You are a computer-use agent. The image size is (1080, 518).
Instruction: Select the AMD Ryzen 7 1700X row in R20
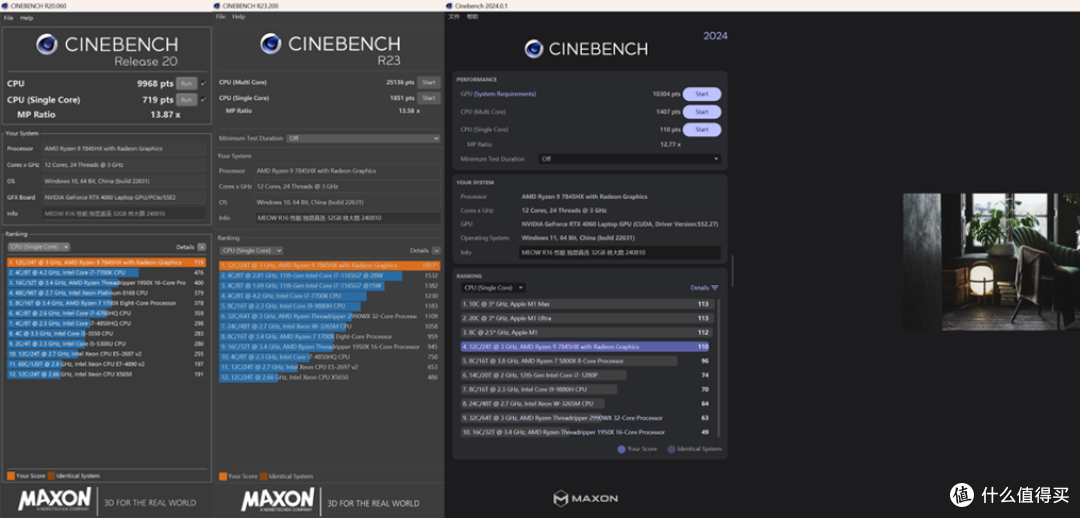click(x=107, y=303)
